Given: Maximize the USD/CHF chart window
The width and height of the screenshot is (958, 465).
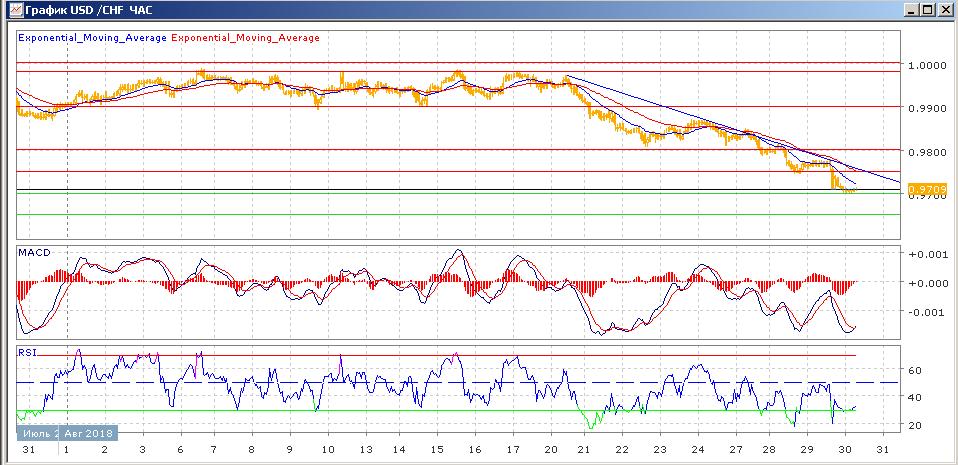Looking at the screenshot, I should coord(928,9).
